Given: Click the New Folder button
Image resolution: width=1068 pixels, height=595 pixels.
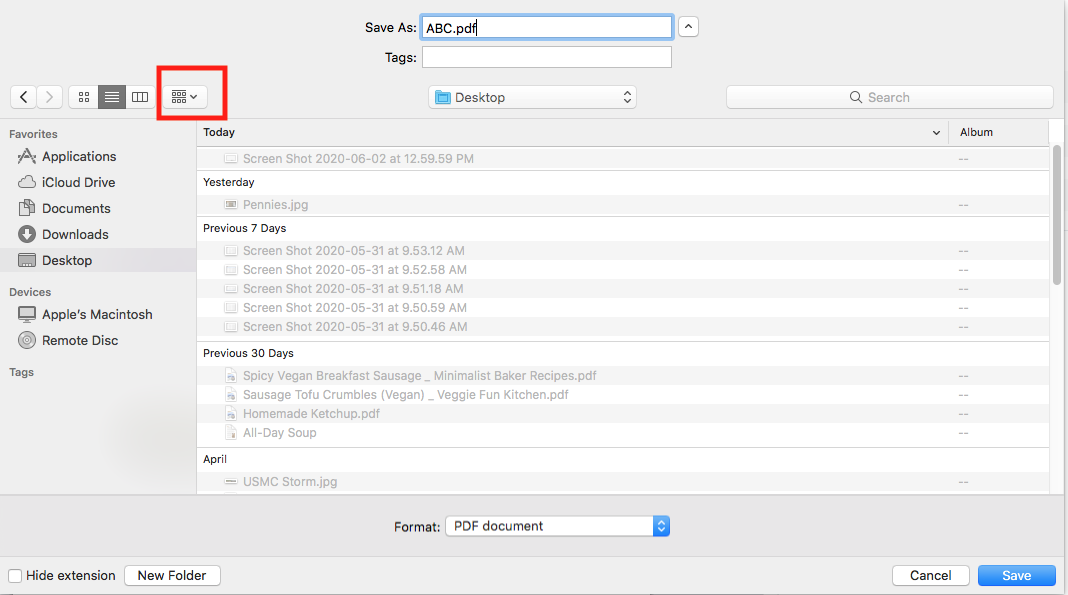Looking at the screenshot, I should (x=172, y=575).
